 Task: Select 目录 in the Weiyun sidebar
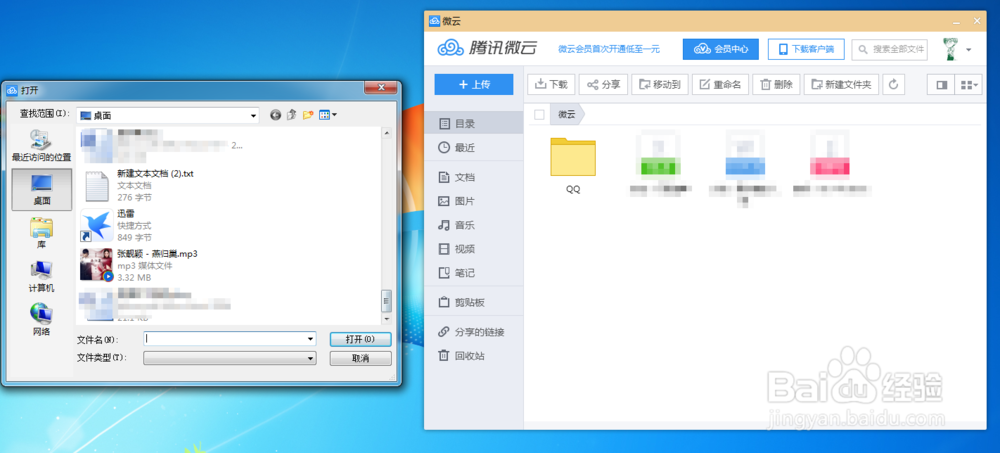click(x=473, y=124)
